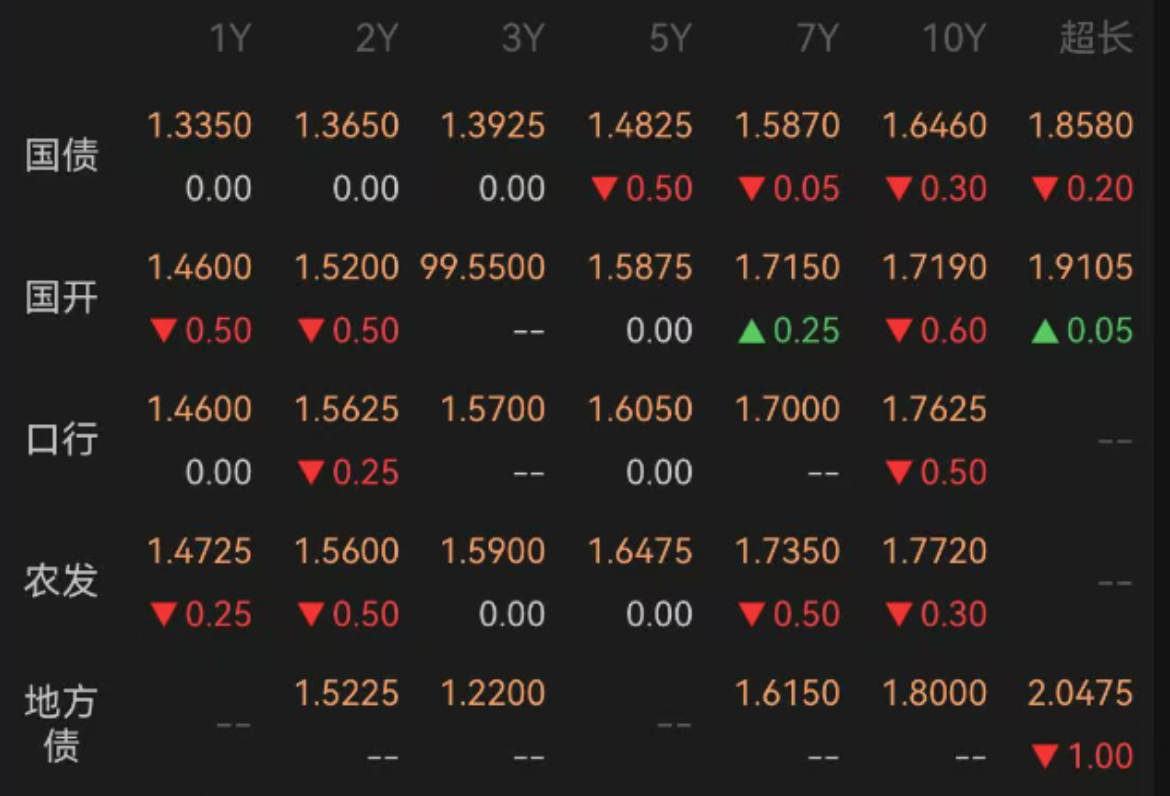Screen dimensions: 1170x796
Task: Select the 1Y tenor column header
Action: pyautogui.click(x=230, y=37)
